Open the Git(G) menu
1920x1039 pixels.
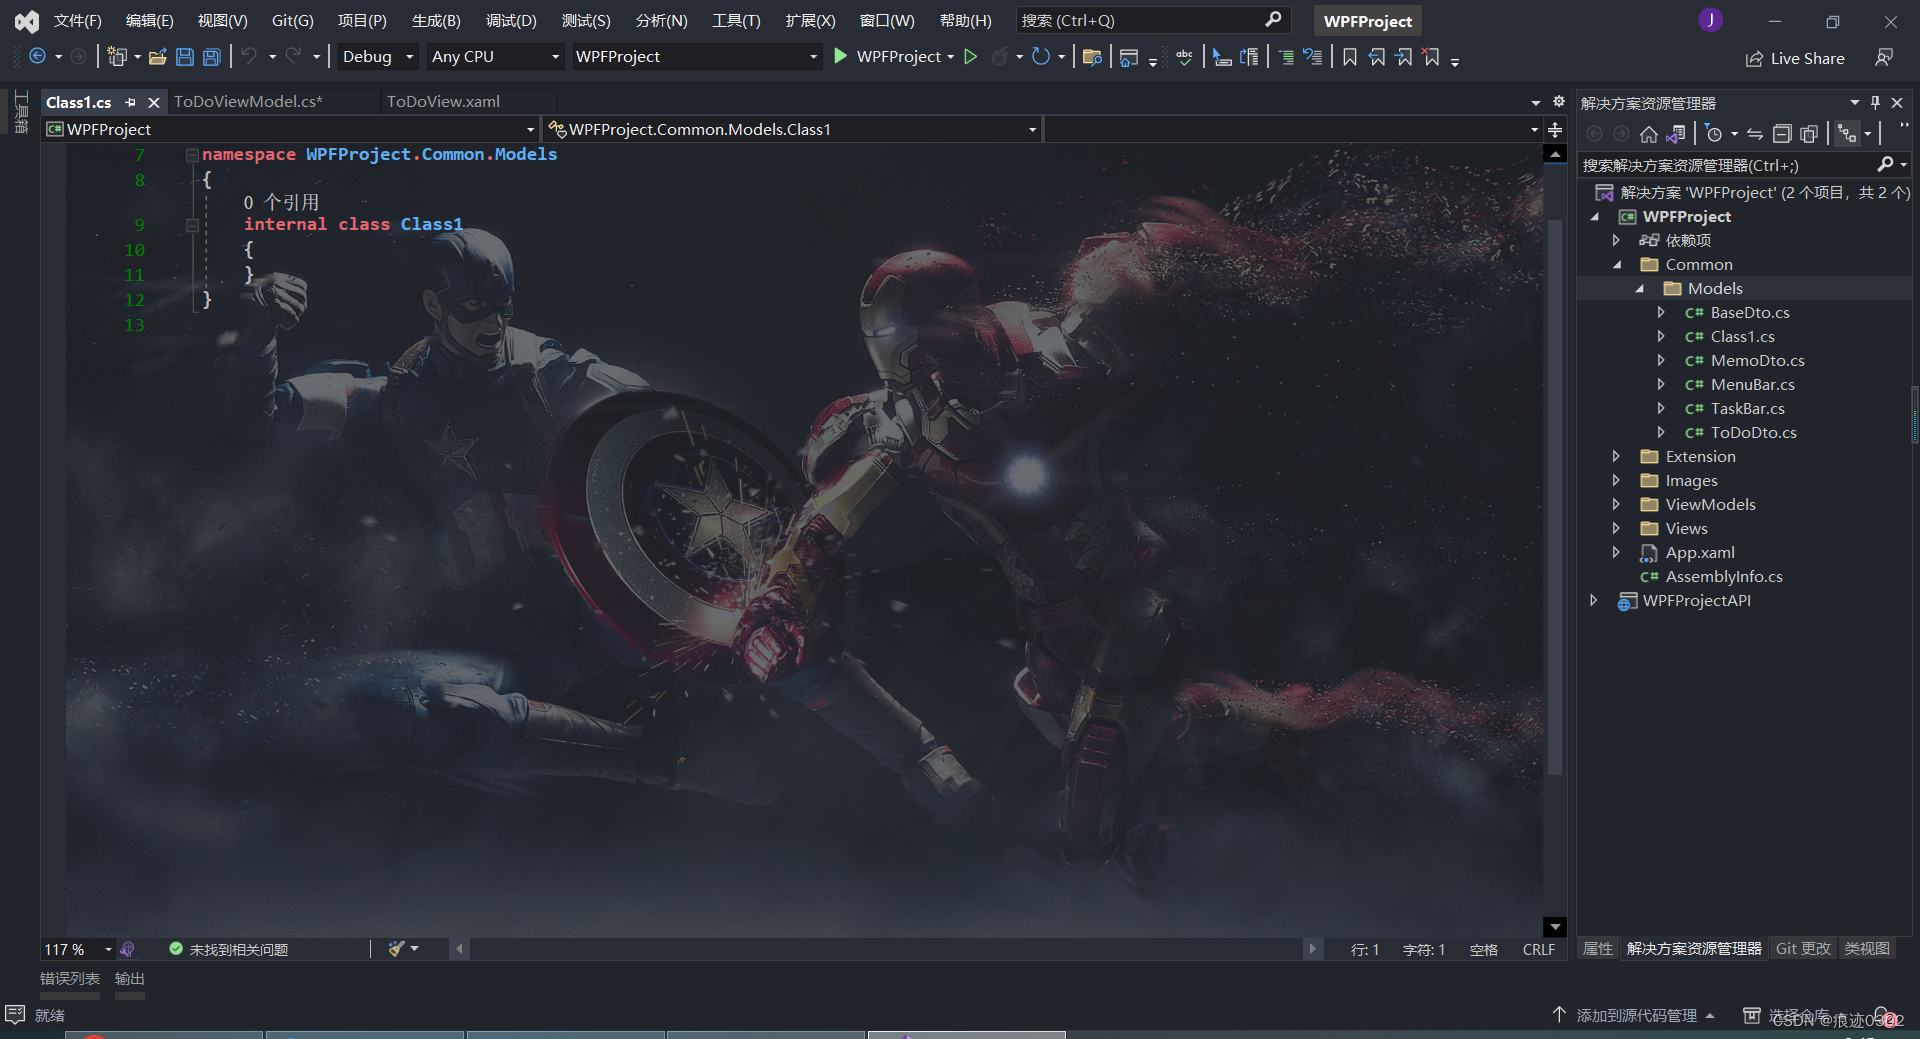[292, 20]
